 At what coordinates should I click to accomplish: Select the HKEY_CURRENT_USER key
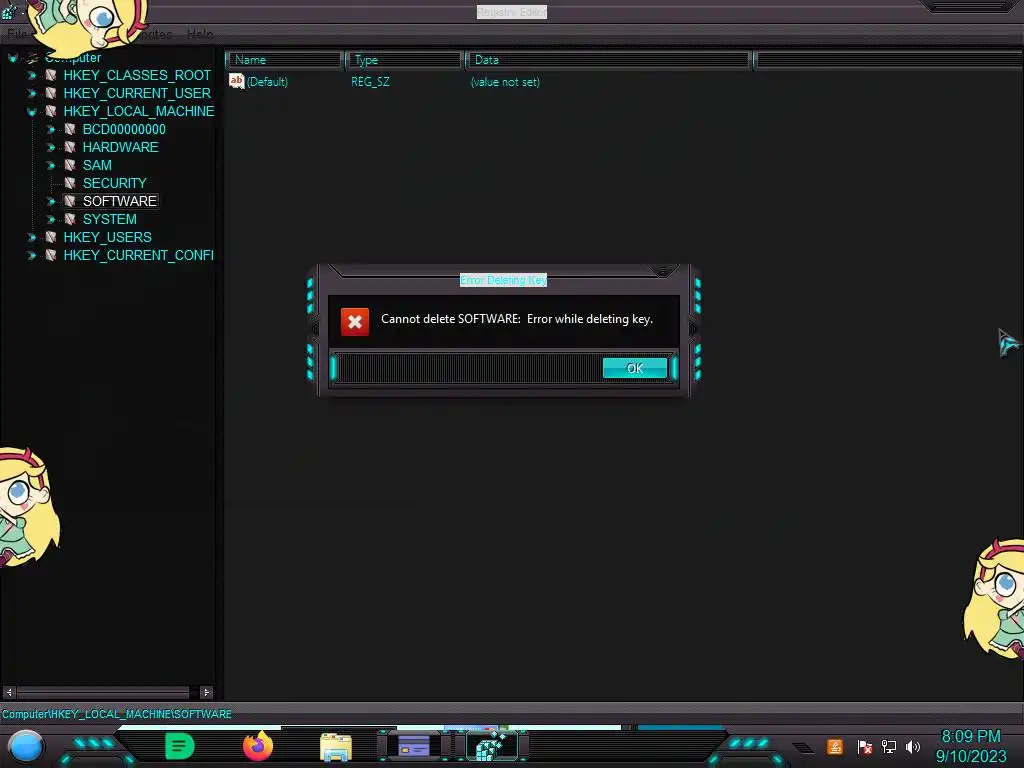(137, 93)
